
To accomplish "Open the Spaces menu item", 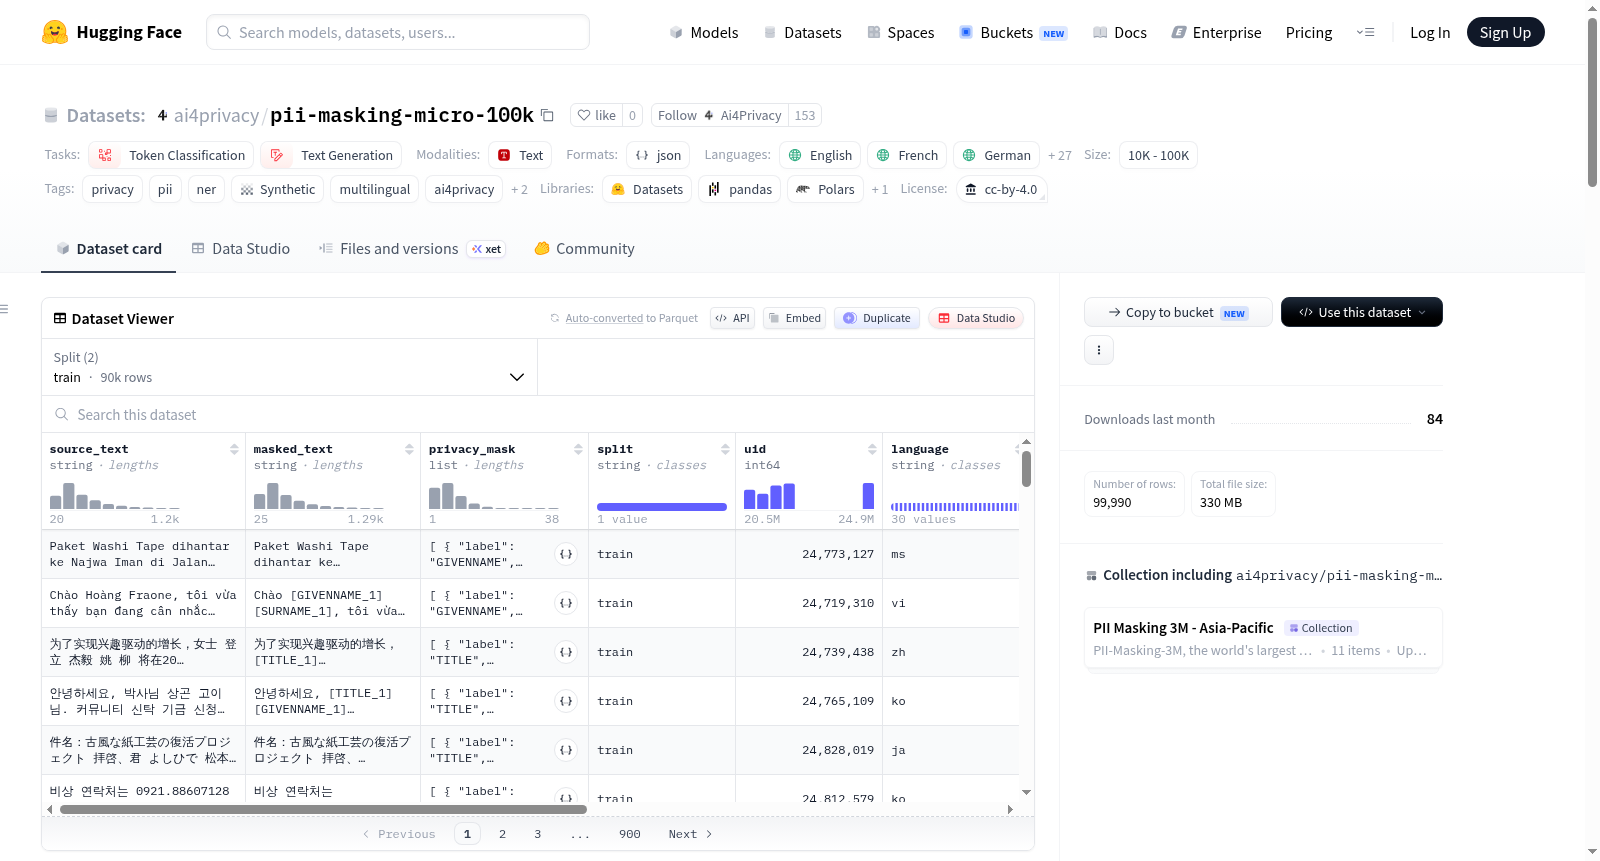I will pyautogui.click(x=901, y=32).
